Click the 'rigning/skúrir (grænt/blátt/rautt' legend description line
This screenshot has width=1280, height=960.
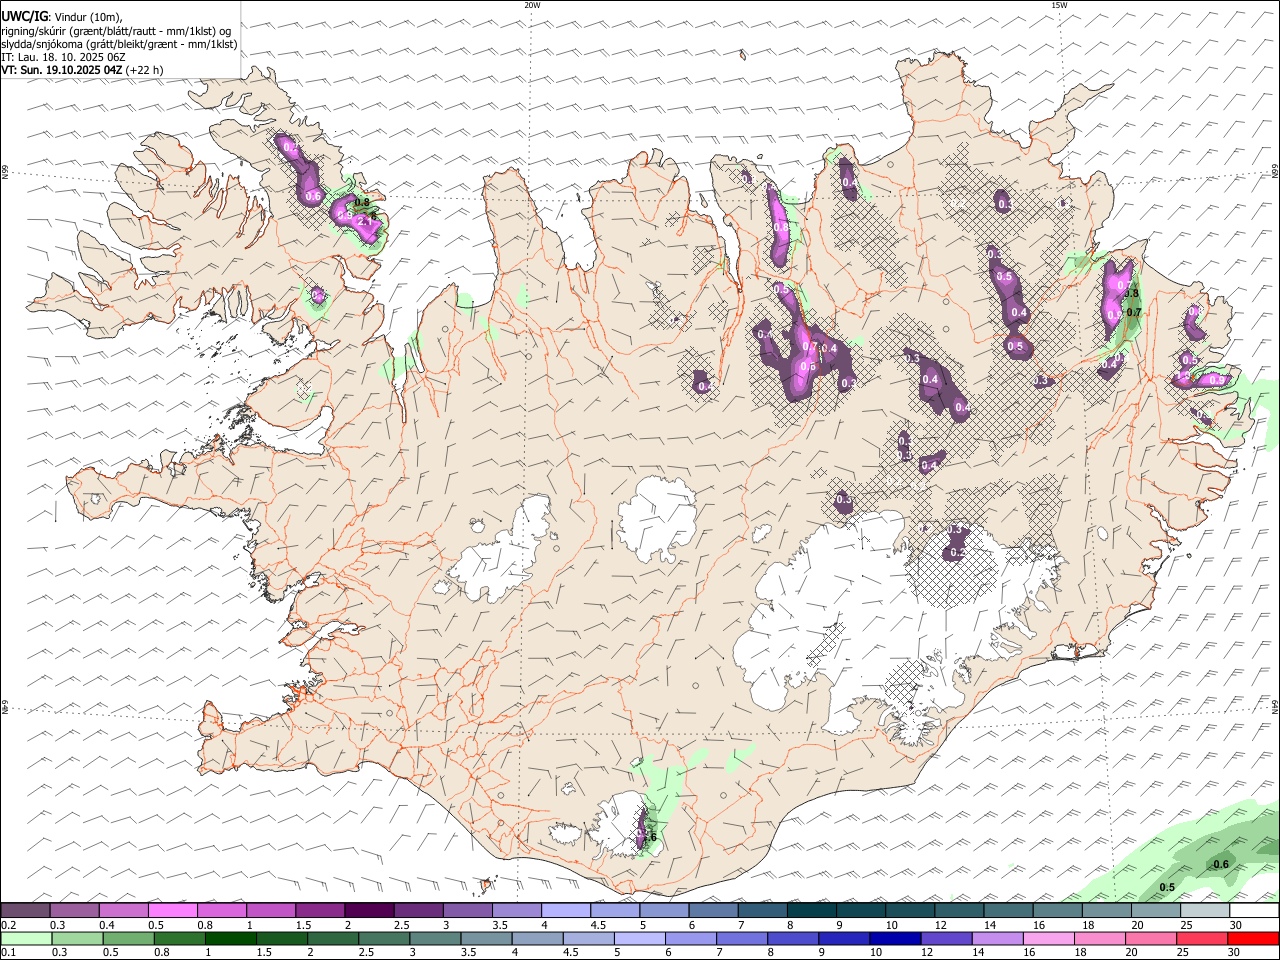[116, 31]
